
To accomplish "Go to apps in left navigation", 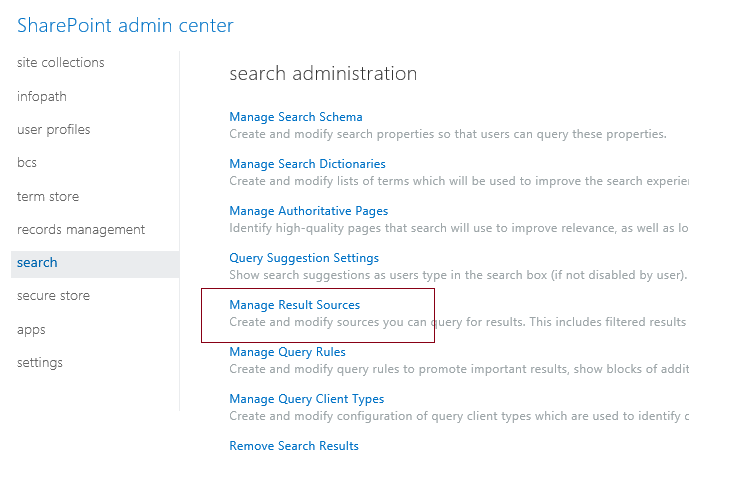I will point(31,330).
